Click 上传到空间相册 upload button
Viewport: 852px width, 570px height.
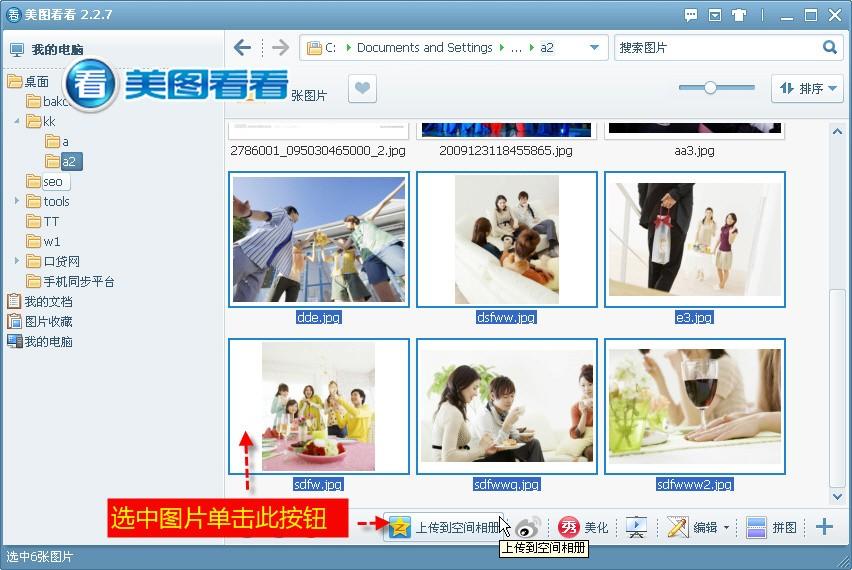[444, 527]
